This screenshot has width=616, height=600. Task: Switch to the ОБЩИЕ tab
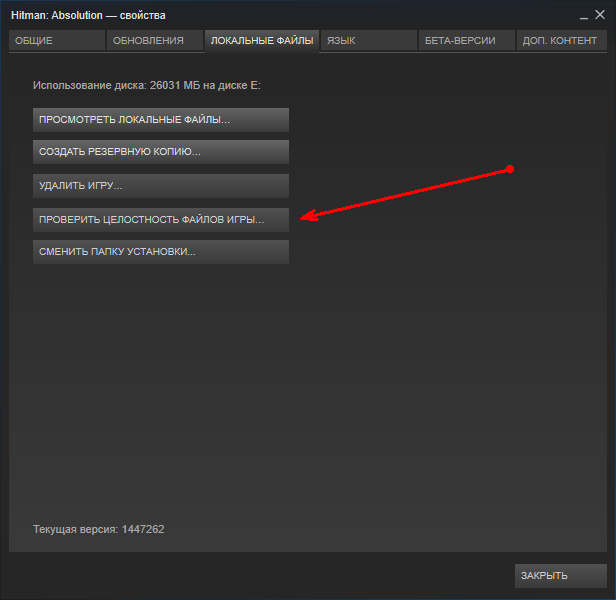click(57, 40)
